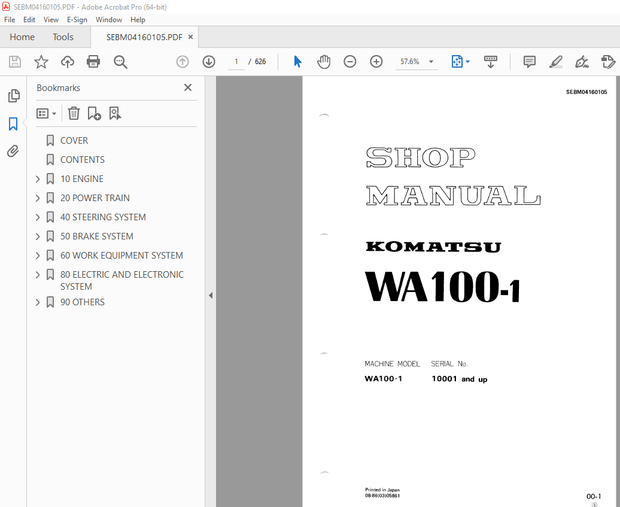Image resolution: width=620 pixels, height=507 pixels.
Task: Activate the Hand pan tool
Action: 324,62
